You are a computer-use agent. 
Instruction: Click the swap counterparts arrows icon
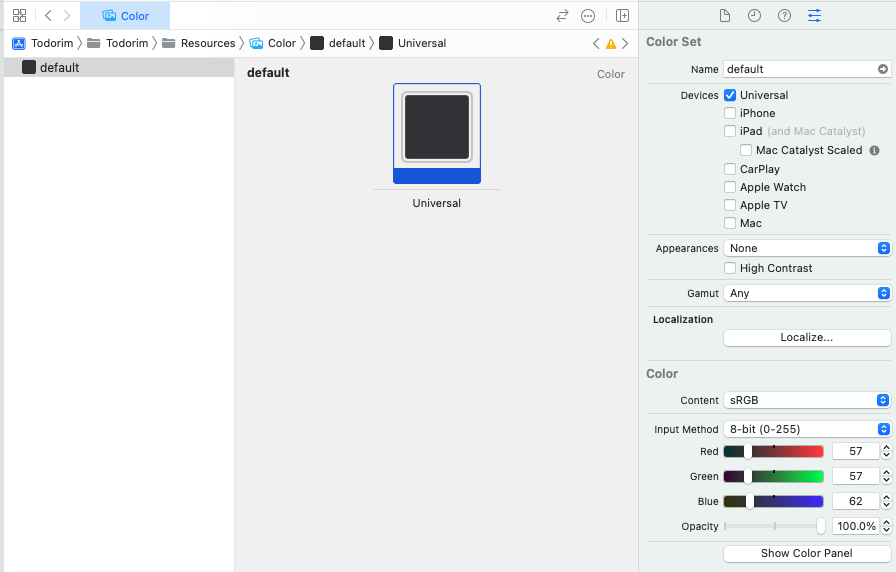tap(562, 16)
